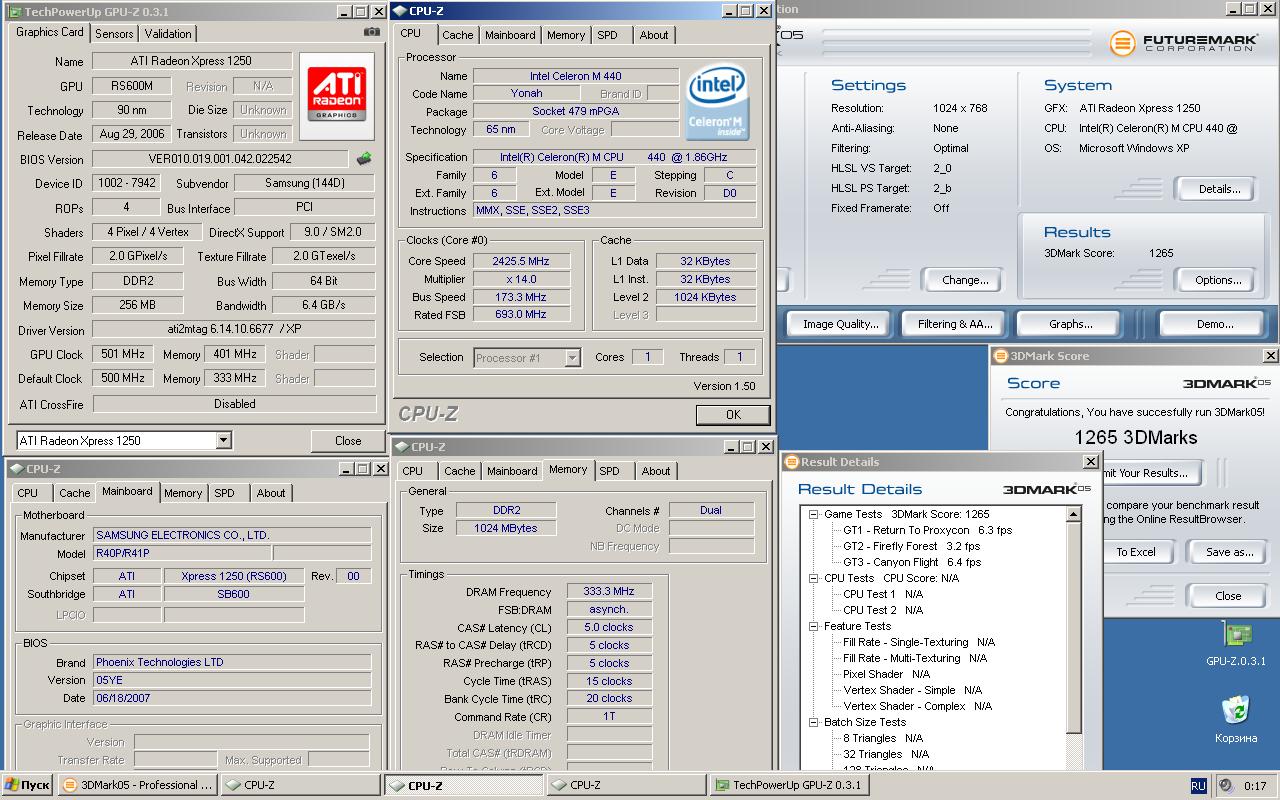Select the Mainboard tab in the top CPU-Z window
This screenshot has height=800, width=1280.
coord(510,35)
